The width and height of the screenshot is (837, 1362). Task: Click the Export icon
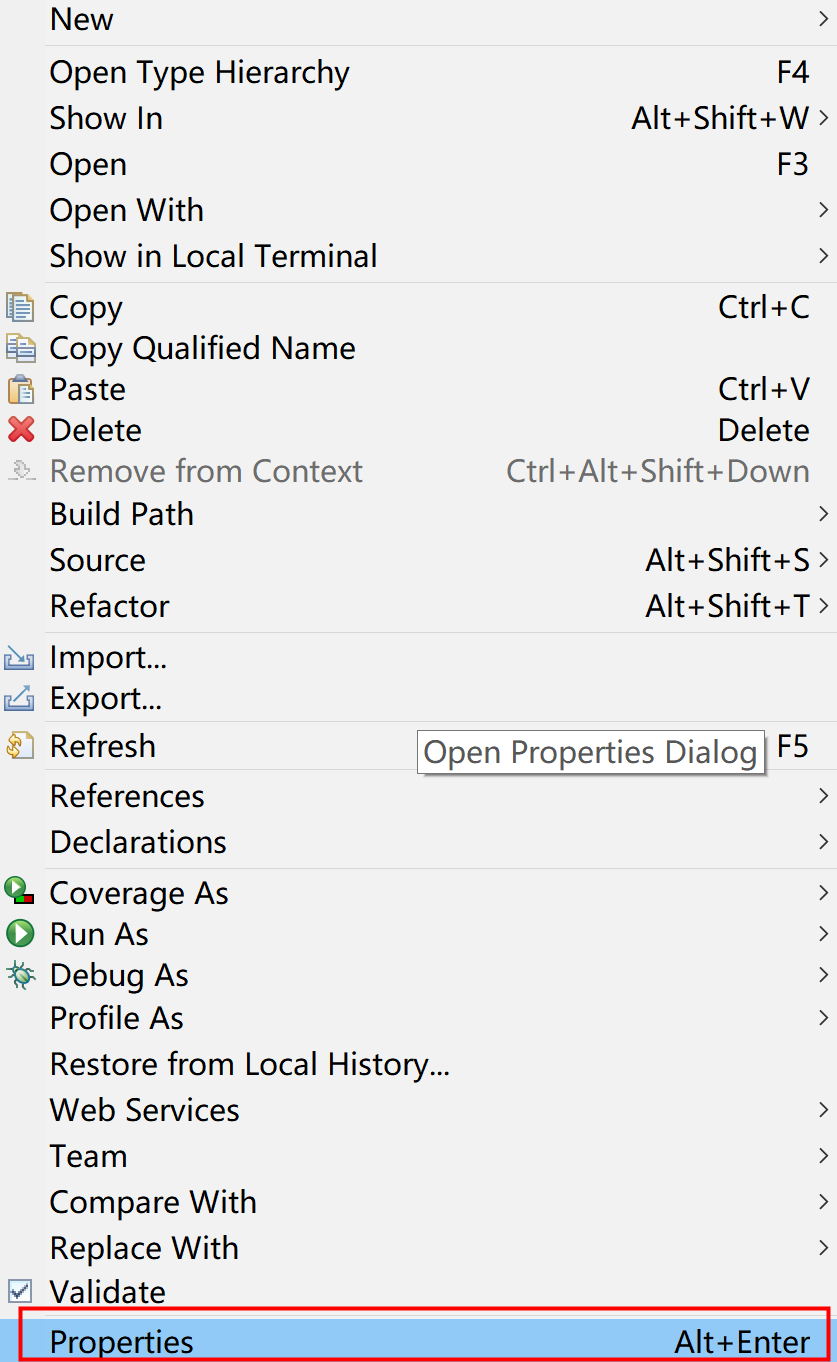click(x=20, y=698)
